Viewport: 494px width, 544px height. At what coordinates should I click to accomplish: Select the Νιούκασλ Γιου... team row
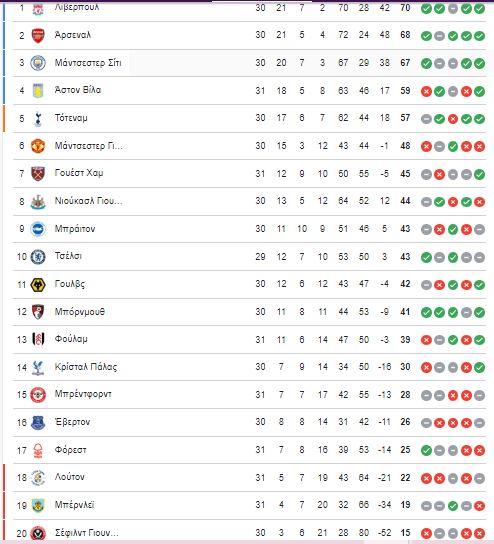tap(249, 201)
